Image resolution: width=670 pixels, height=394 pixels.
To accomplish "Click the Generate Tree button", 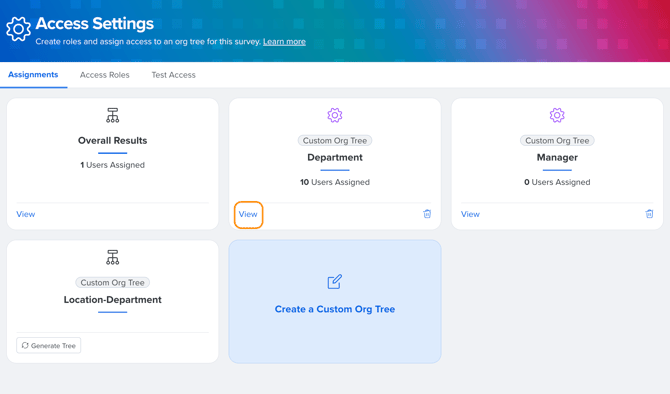I will 48,345.
